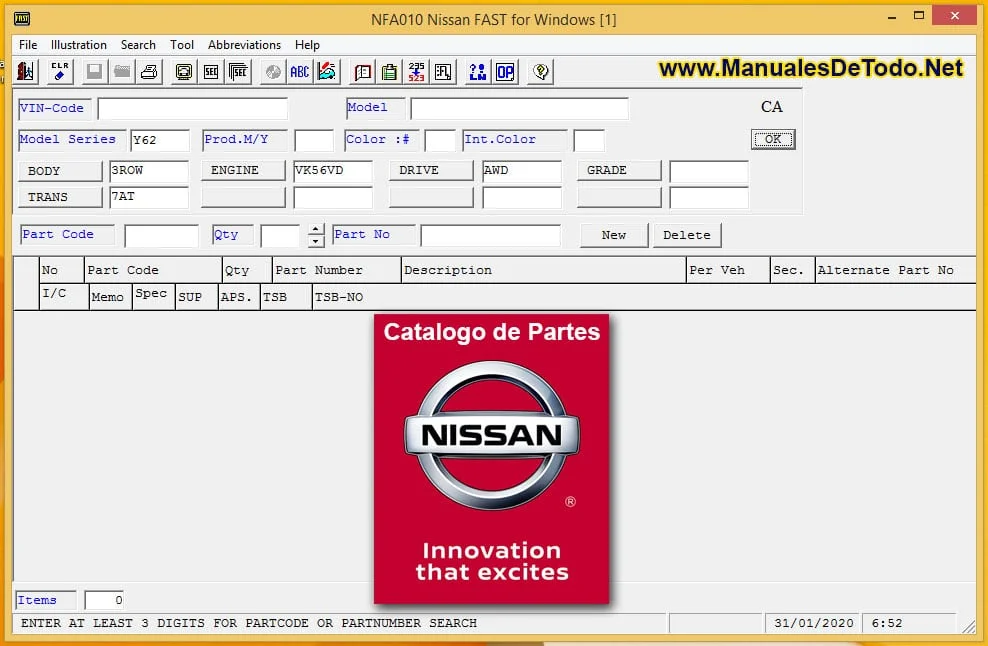Image resolution: width=988 pixels, height=646 pixels.
Task: Click the printer icon
Action: [x=149, y=72]
